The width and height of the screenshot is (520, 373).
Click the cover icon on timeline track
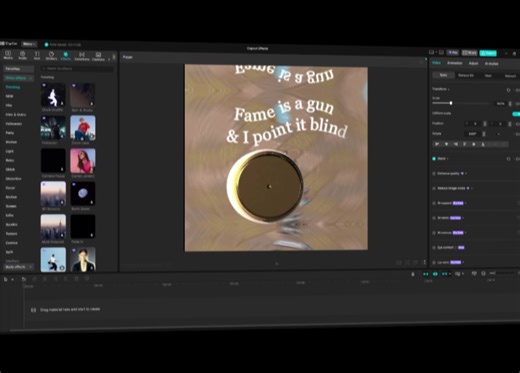pos(33,310)
